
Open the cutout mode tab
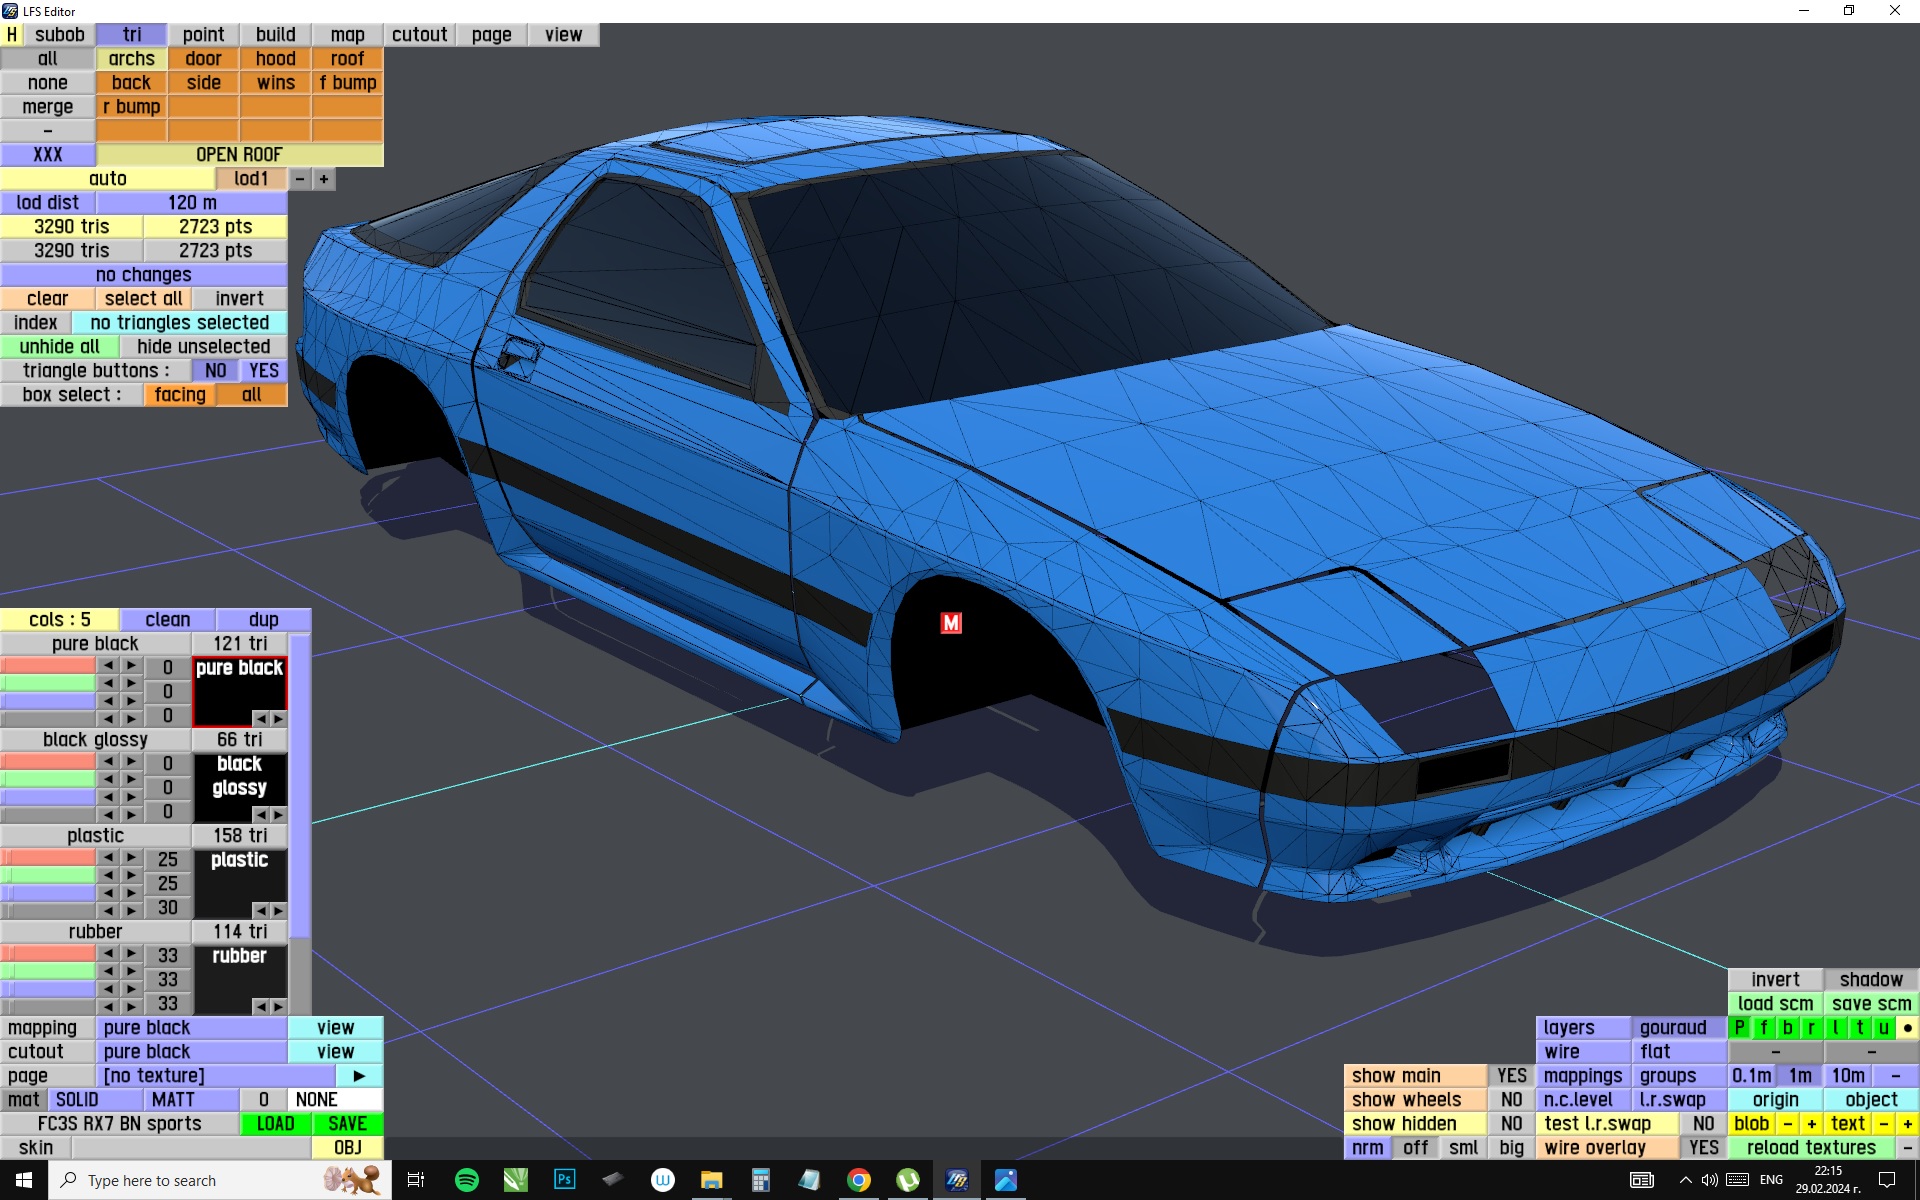(x=419, y=35)
